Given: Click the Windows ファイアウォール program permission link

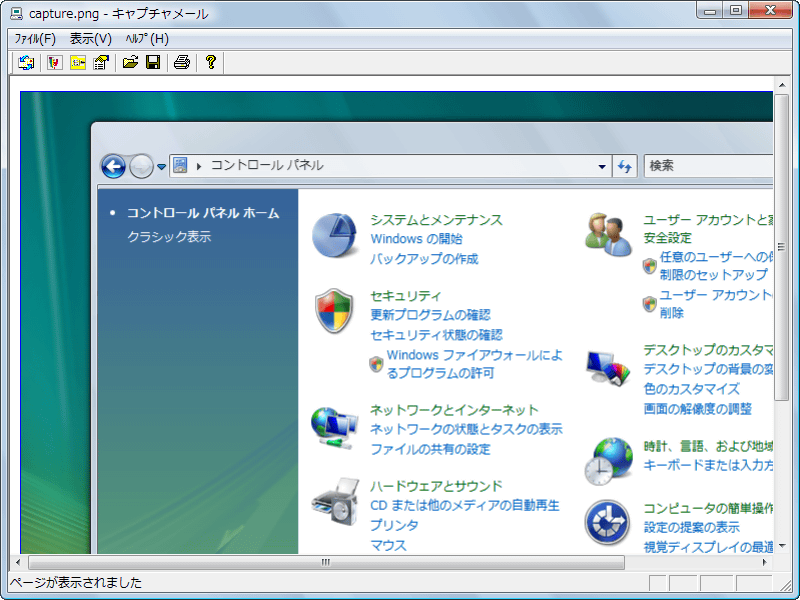Looking at the screenshot, I should (x=474, y=364).
